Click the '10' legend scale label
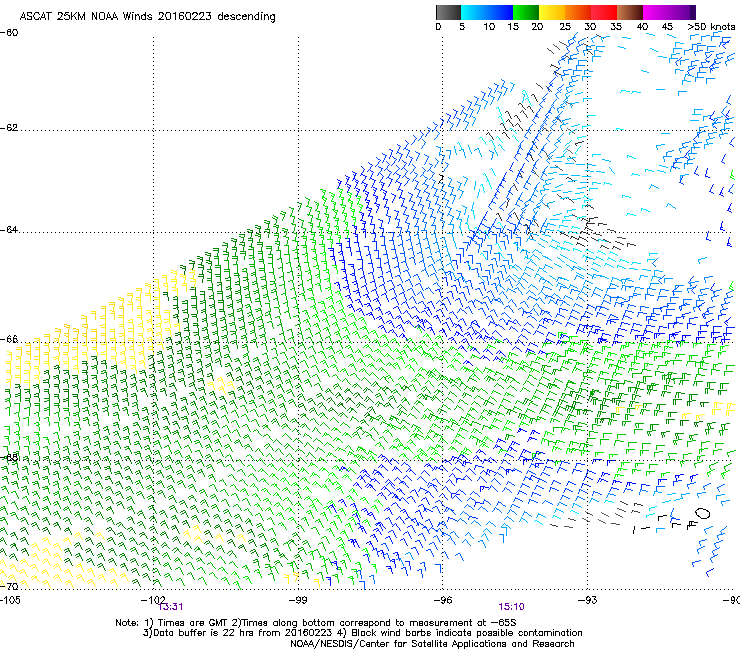Viewport: 740px width, 650px height. 489,27
